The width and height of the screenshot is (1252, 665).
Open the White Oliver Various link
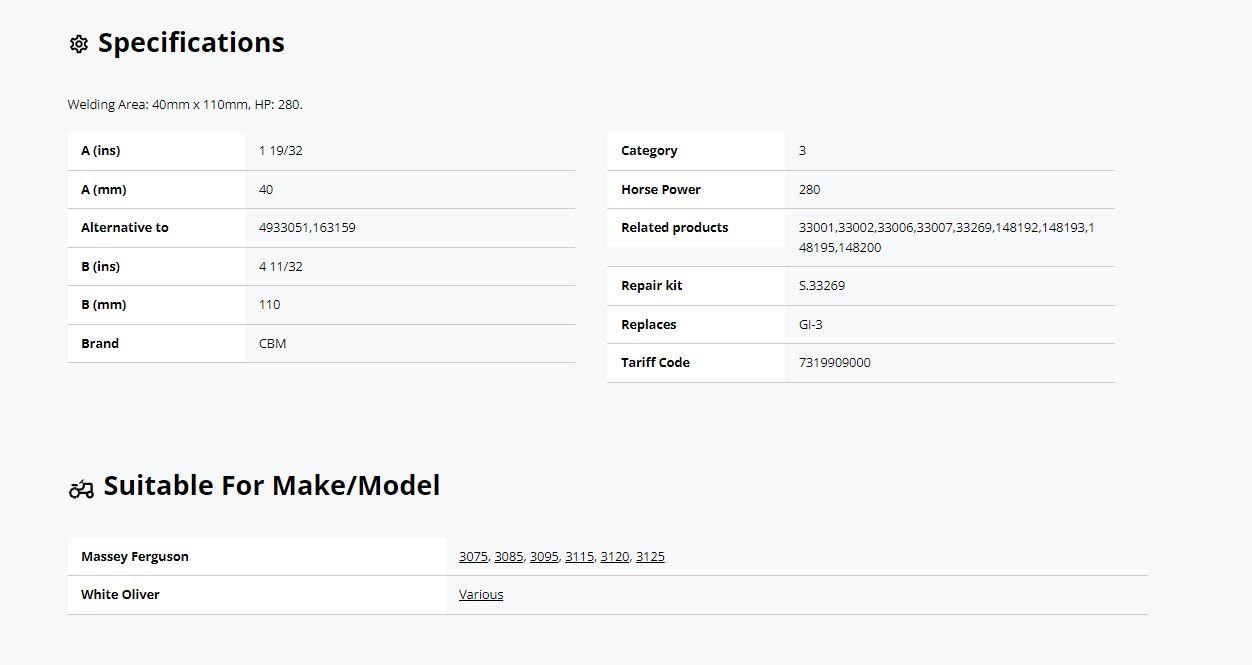pyautogui.click(x=481, y=595)
